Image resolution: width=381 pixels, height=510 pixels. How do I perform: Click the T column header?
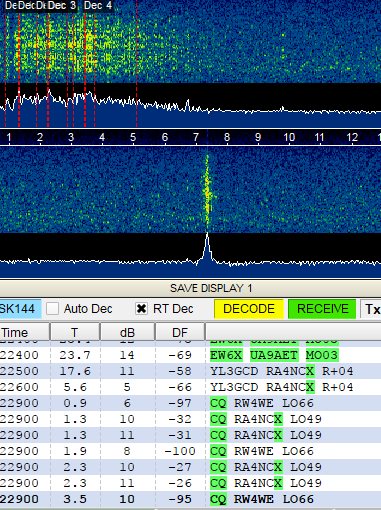[75, 332]
